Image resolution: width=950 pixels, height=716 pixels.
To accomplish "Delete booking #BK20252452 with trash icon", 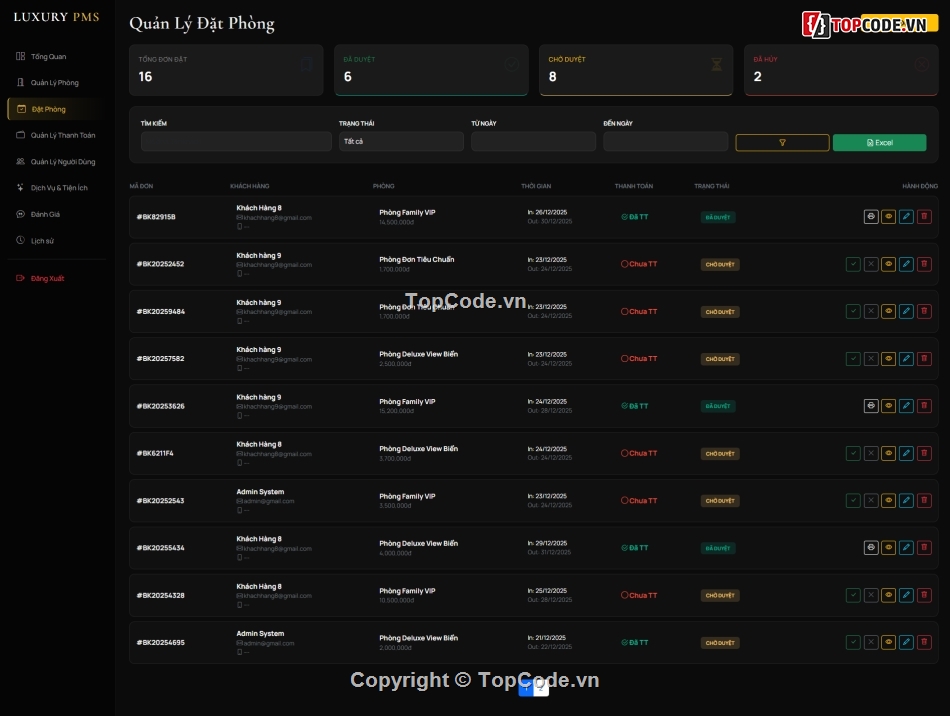I will pos(924,264).
